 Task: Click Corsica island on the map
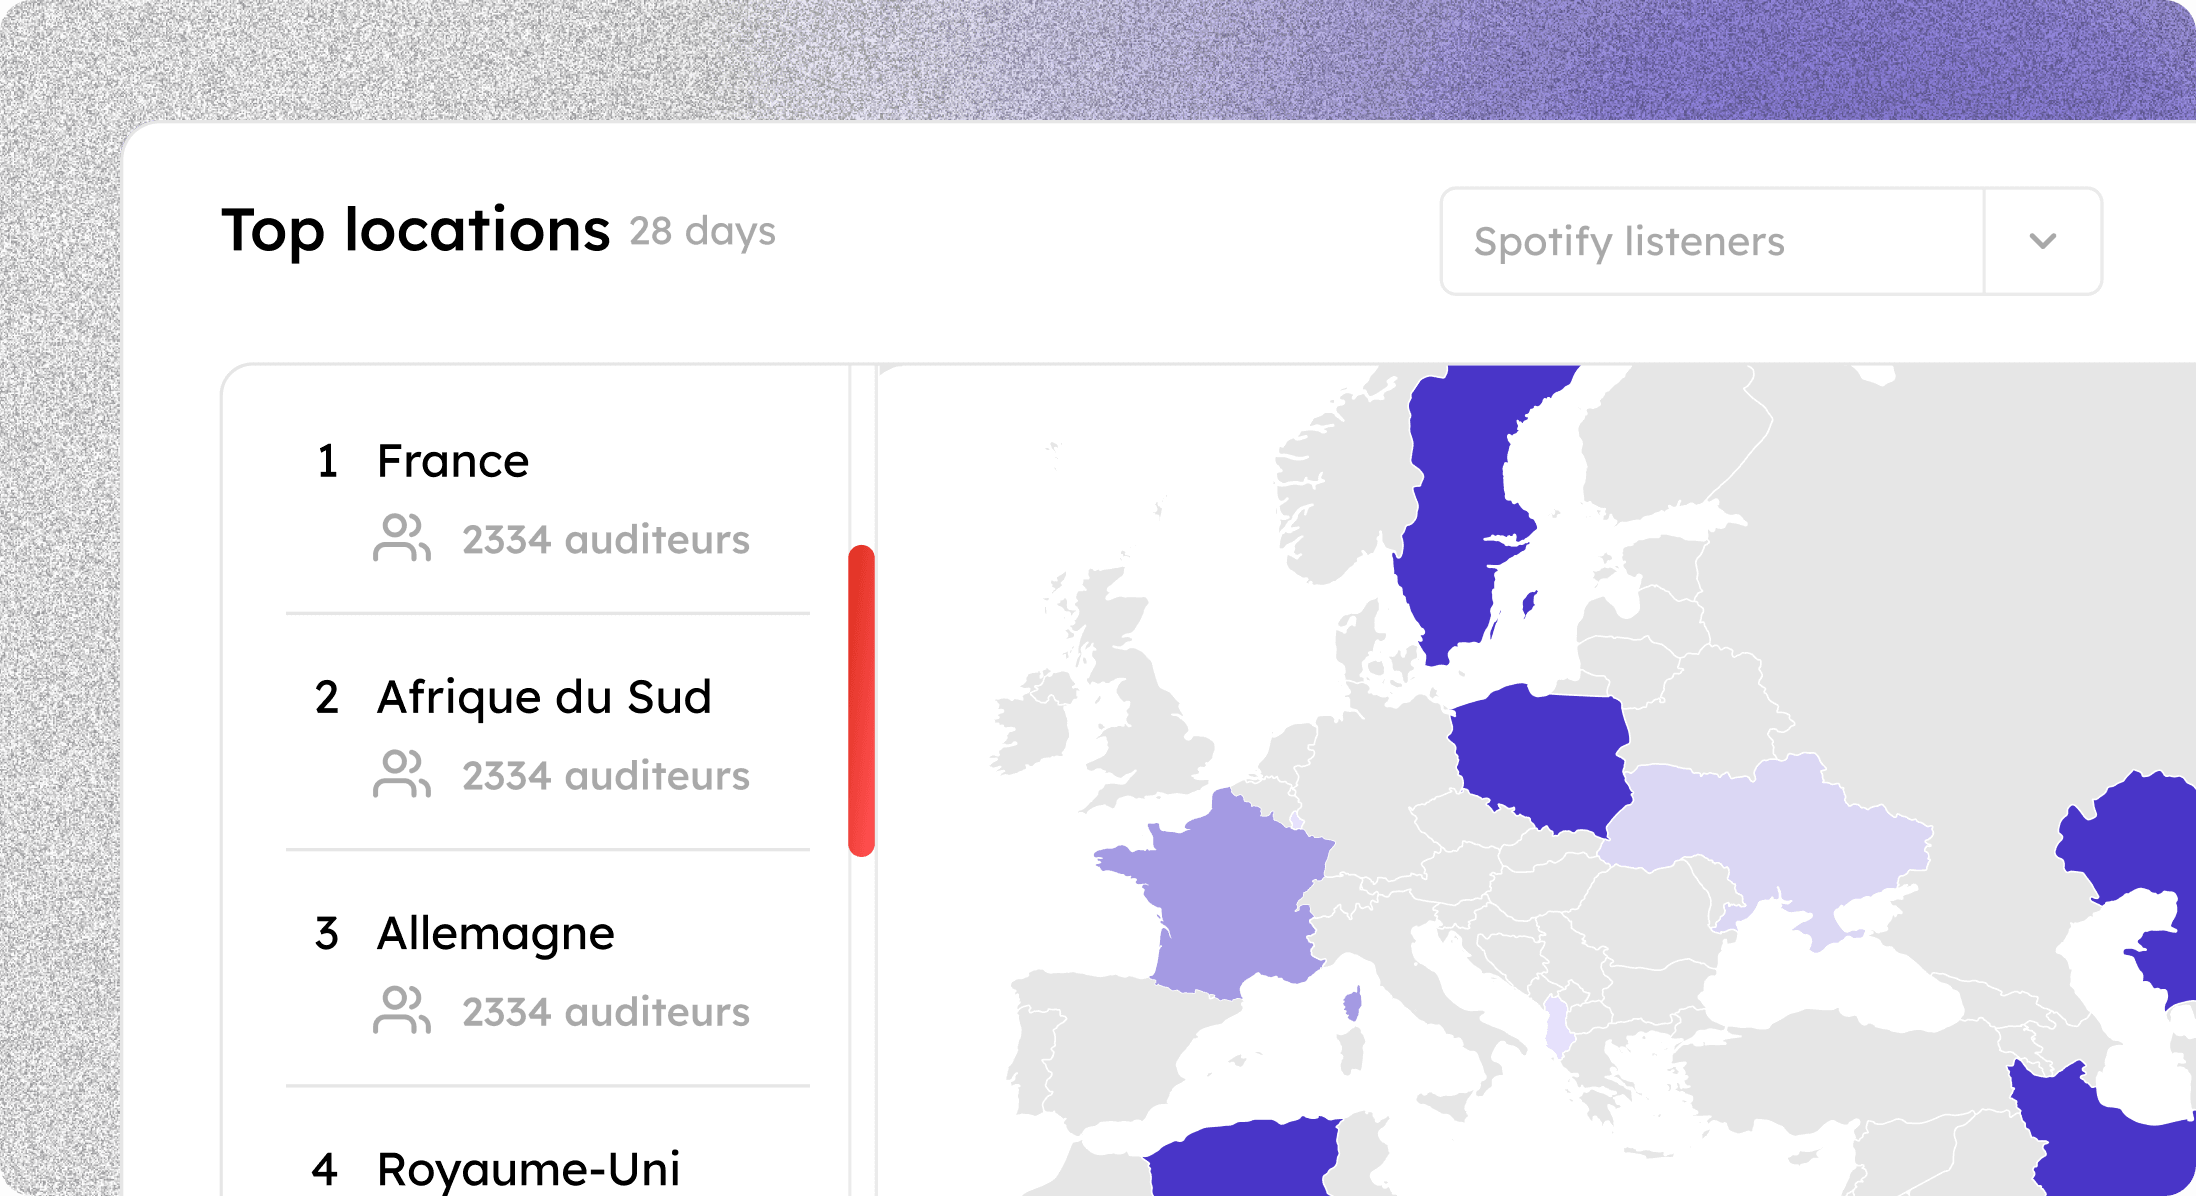click(1353, 1004)
